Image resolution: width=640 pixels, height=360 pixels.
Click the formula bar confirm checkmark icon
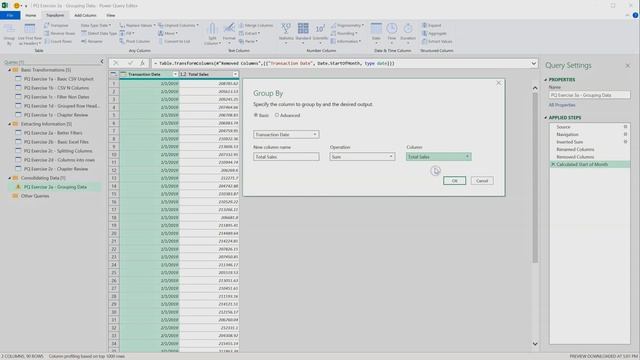(130, 63)
